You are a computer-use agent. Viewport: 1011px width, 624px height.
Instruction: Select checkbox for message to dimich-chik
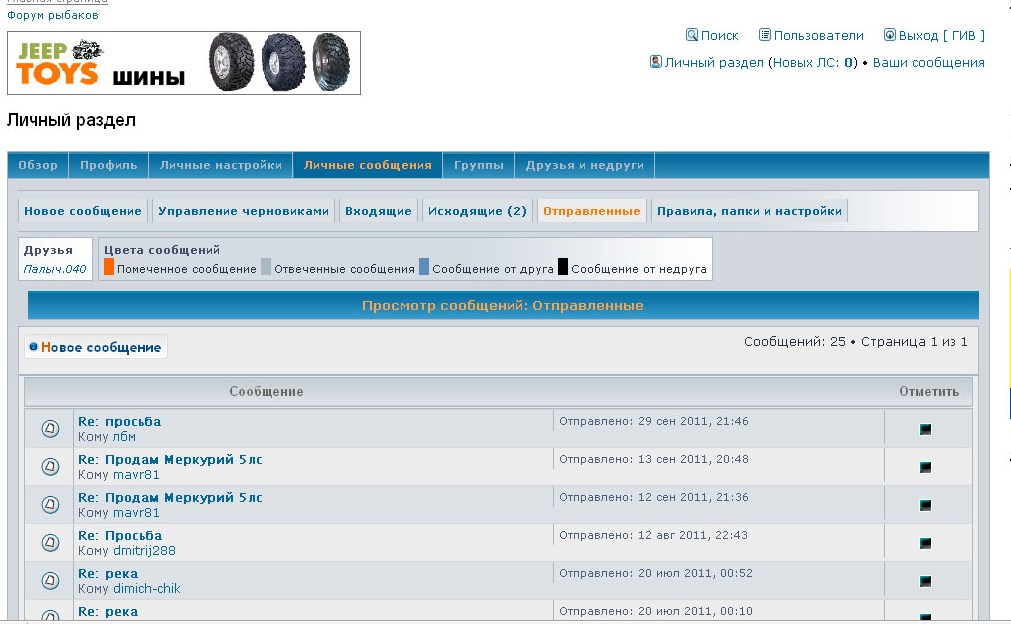click(926, 581)
